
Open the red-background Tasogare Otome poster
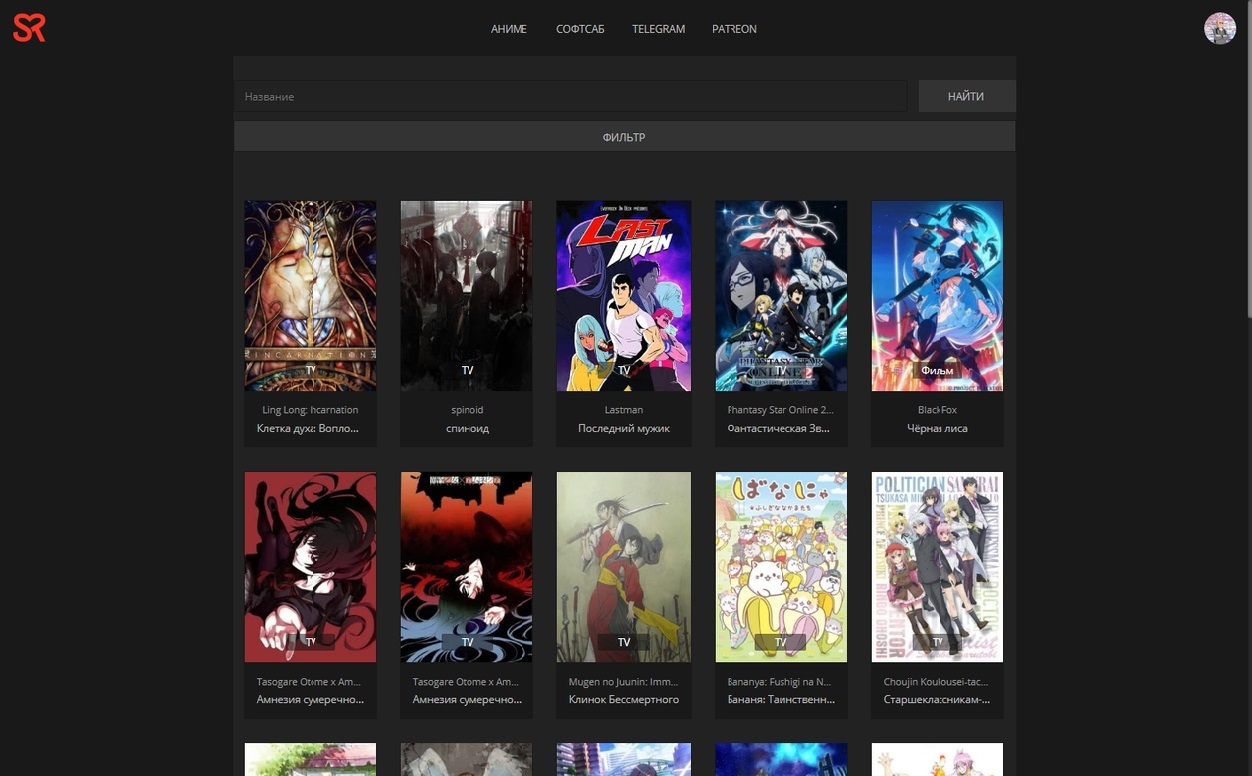click(x=310, y=567)
